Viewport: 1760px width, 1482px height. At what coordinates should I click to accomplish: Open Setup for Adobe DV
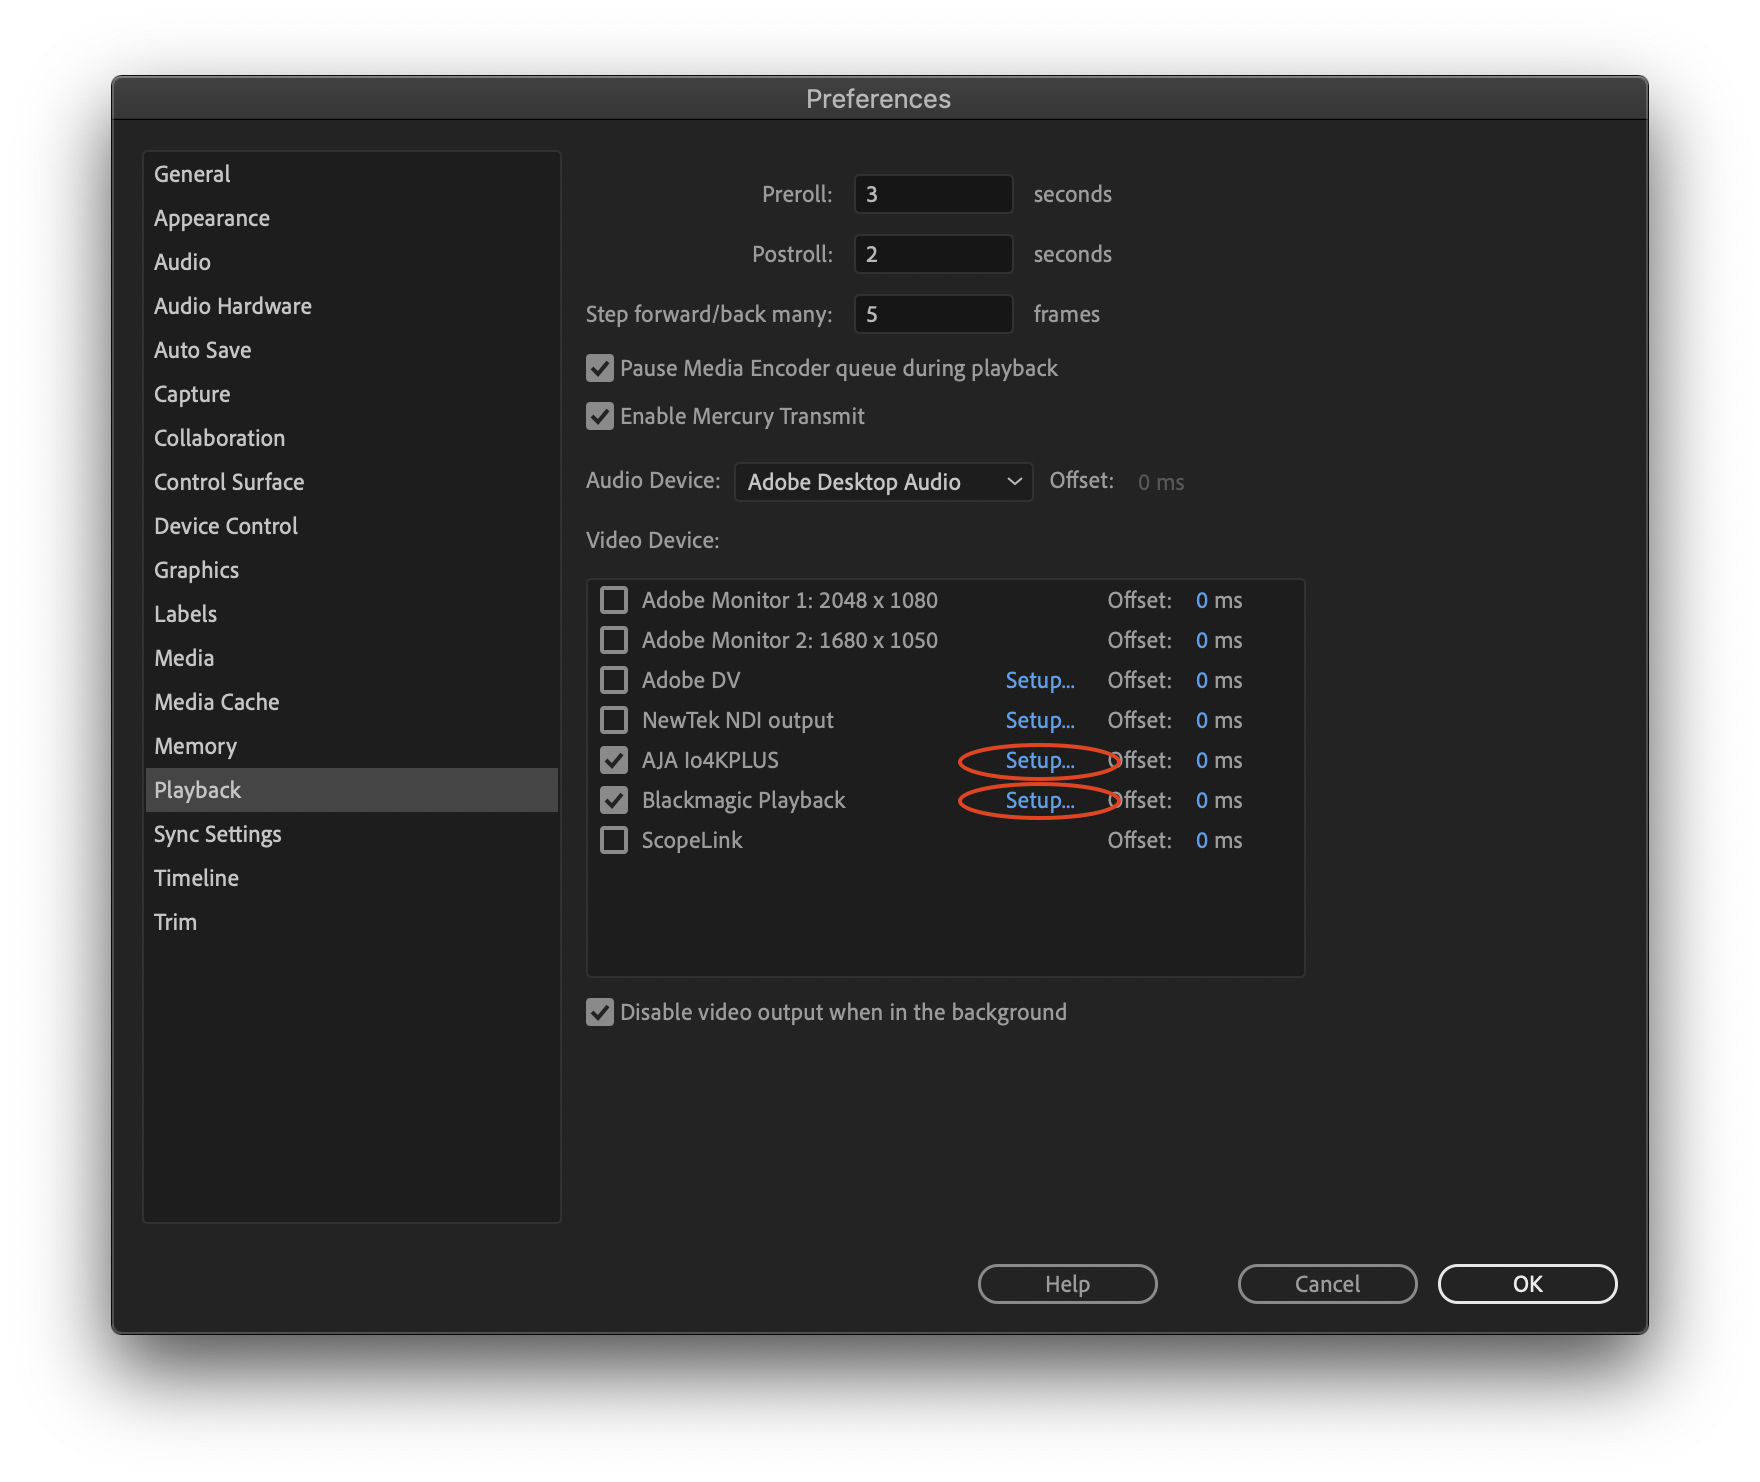click(1040, 680)
